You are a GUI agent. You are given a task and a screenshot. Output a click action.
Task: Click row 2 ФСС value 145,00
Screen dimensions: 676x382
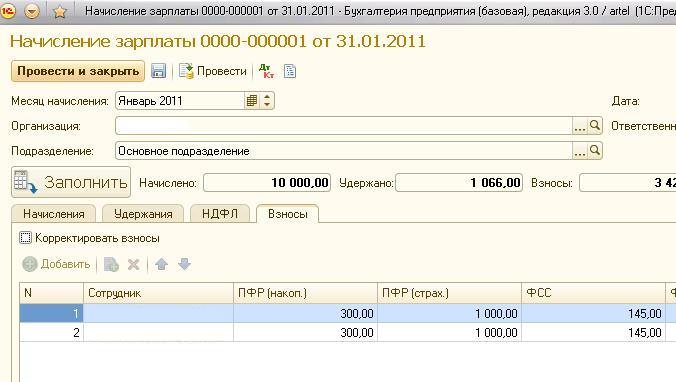point(593,332)
